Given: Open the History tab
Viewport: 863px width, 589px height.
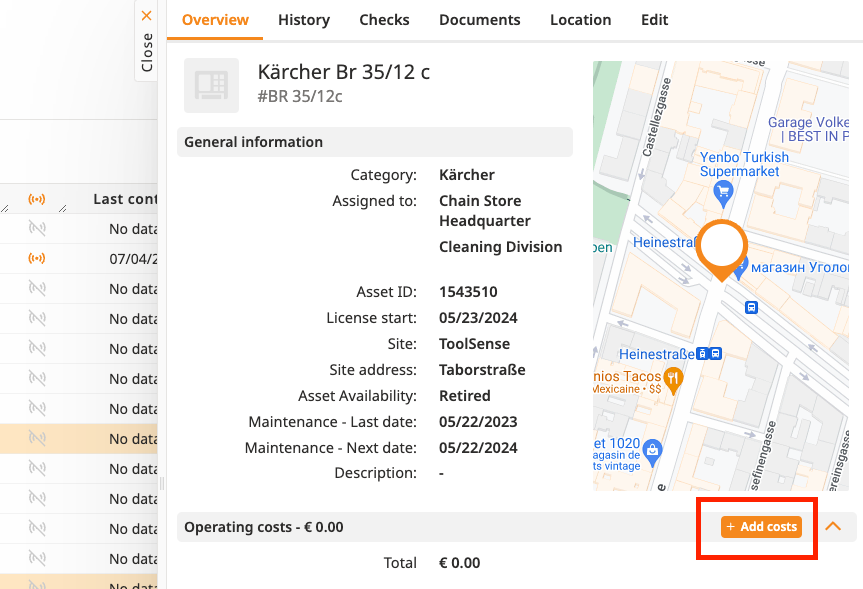Looking at the screenshot, I should (304, 20).
